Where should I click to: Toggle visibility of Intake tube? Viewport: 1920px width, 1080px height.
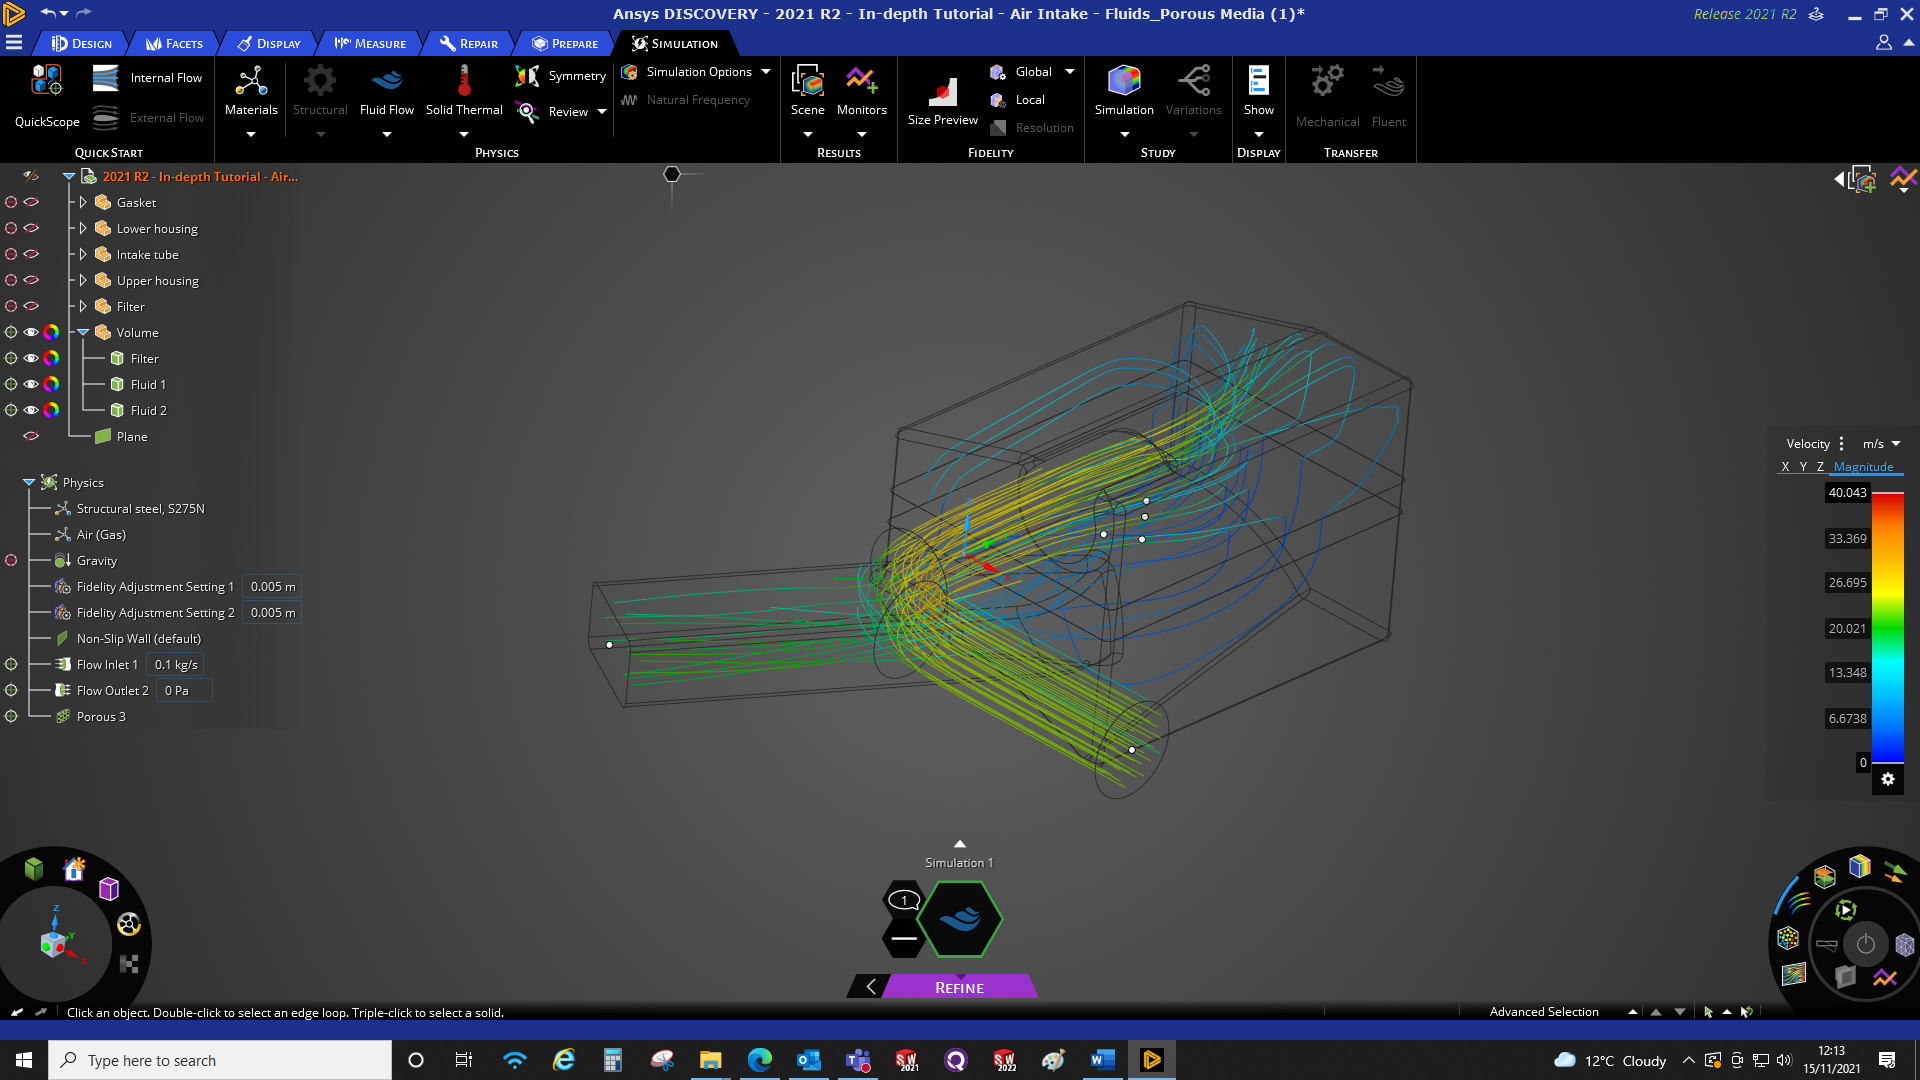tap(31, 254)
